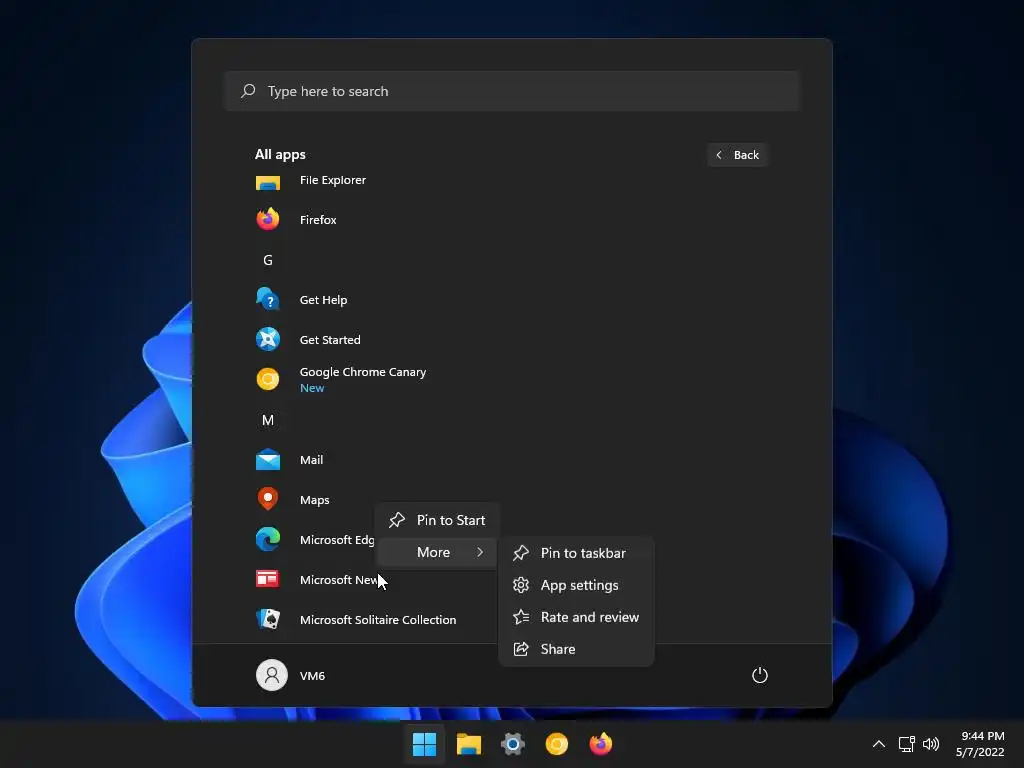Open the clock and date in the taskbar
Image resolution: width=1024 pixels, height=768 pixels.
coord(981,744)
